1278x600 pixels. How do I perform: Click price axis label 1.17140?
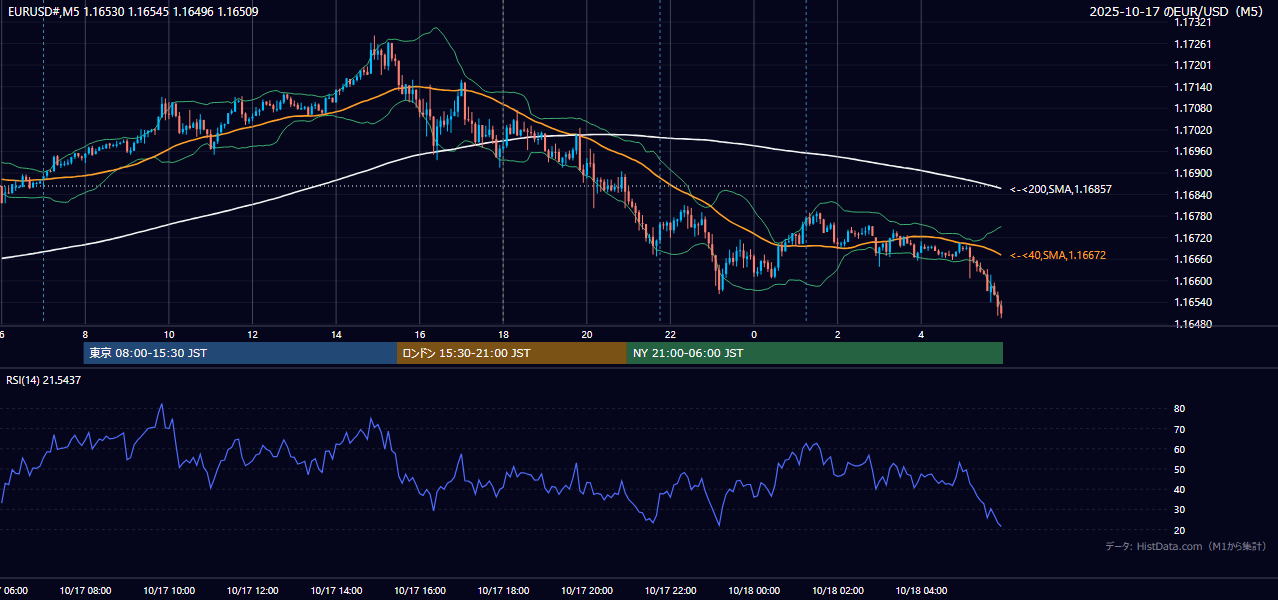pyautogui.click(x=1192, y=87)
